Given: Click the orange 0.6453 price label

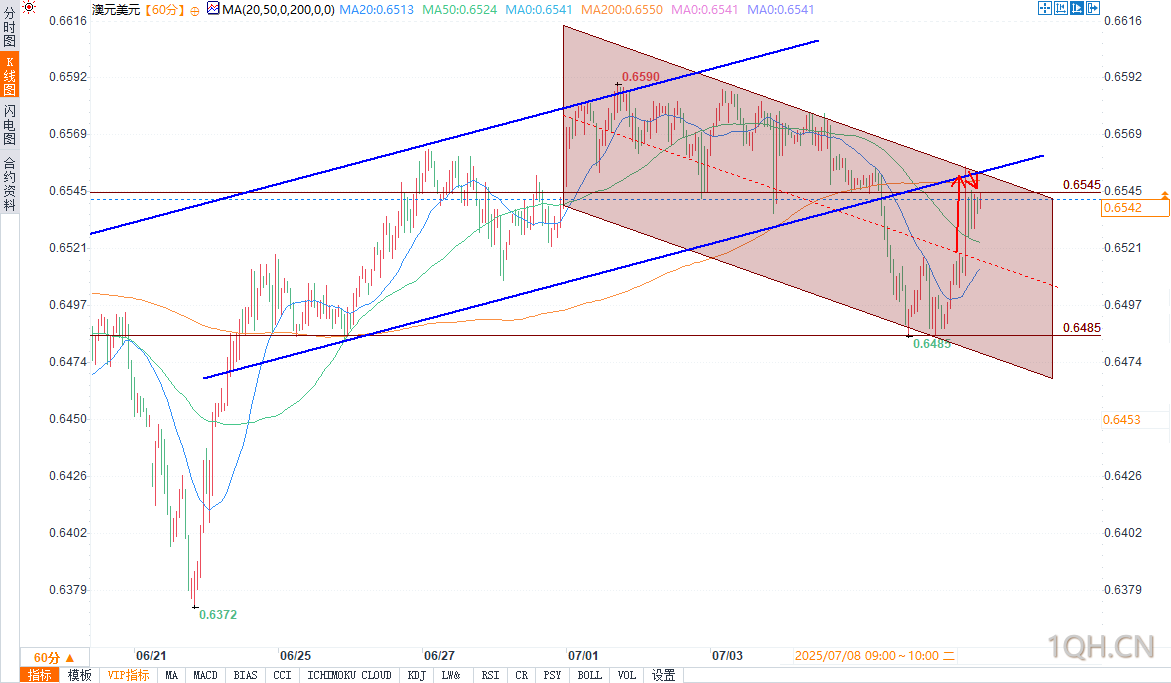Looking at the screenshot, I should coord(1122,420).
